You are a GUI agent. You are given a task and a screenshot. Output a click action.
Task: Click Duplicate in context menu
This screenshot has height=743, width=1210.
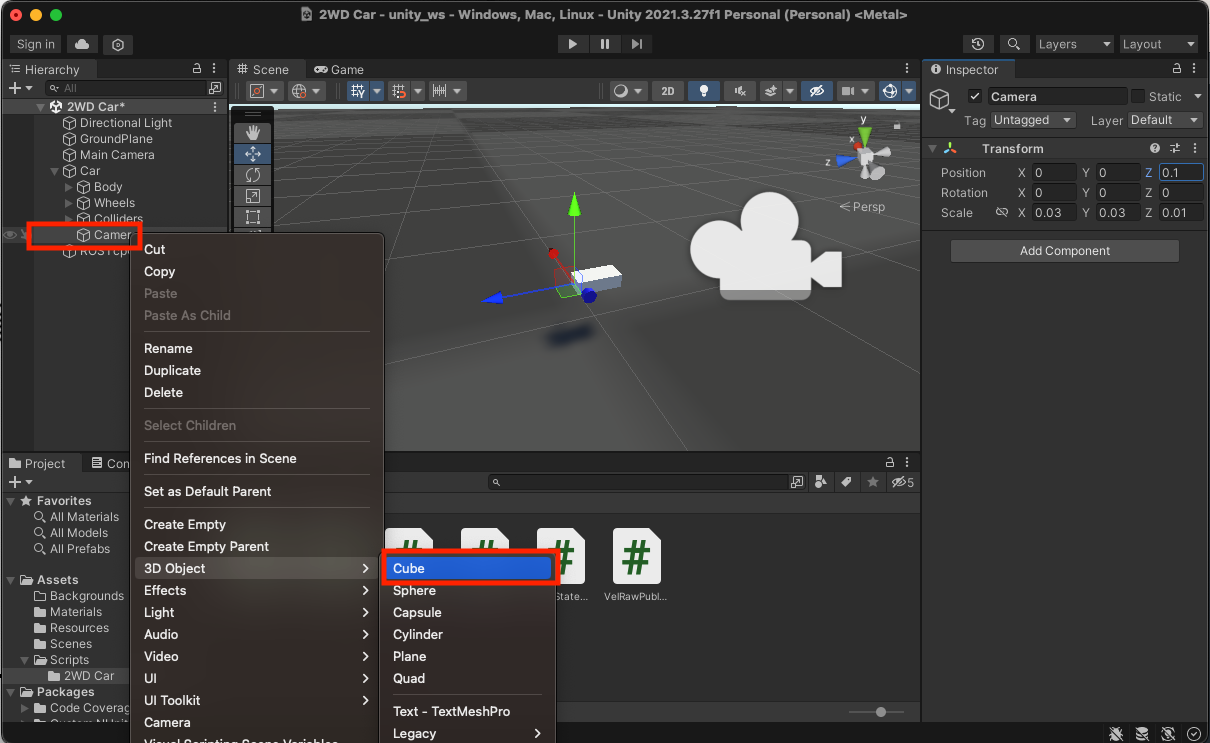(172, 370)
